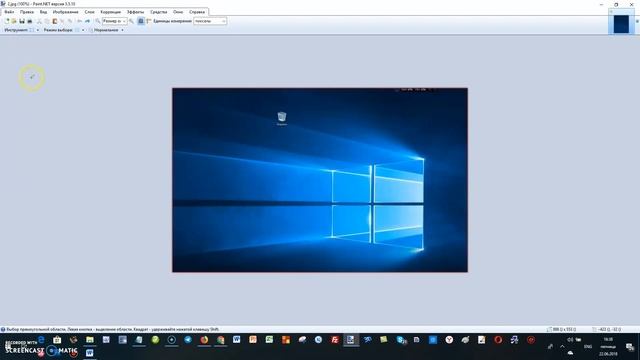640x360 pixels.
Task: Click the Open file folder icon
Action: [x=14, y=21]
